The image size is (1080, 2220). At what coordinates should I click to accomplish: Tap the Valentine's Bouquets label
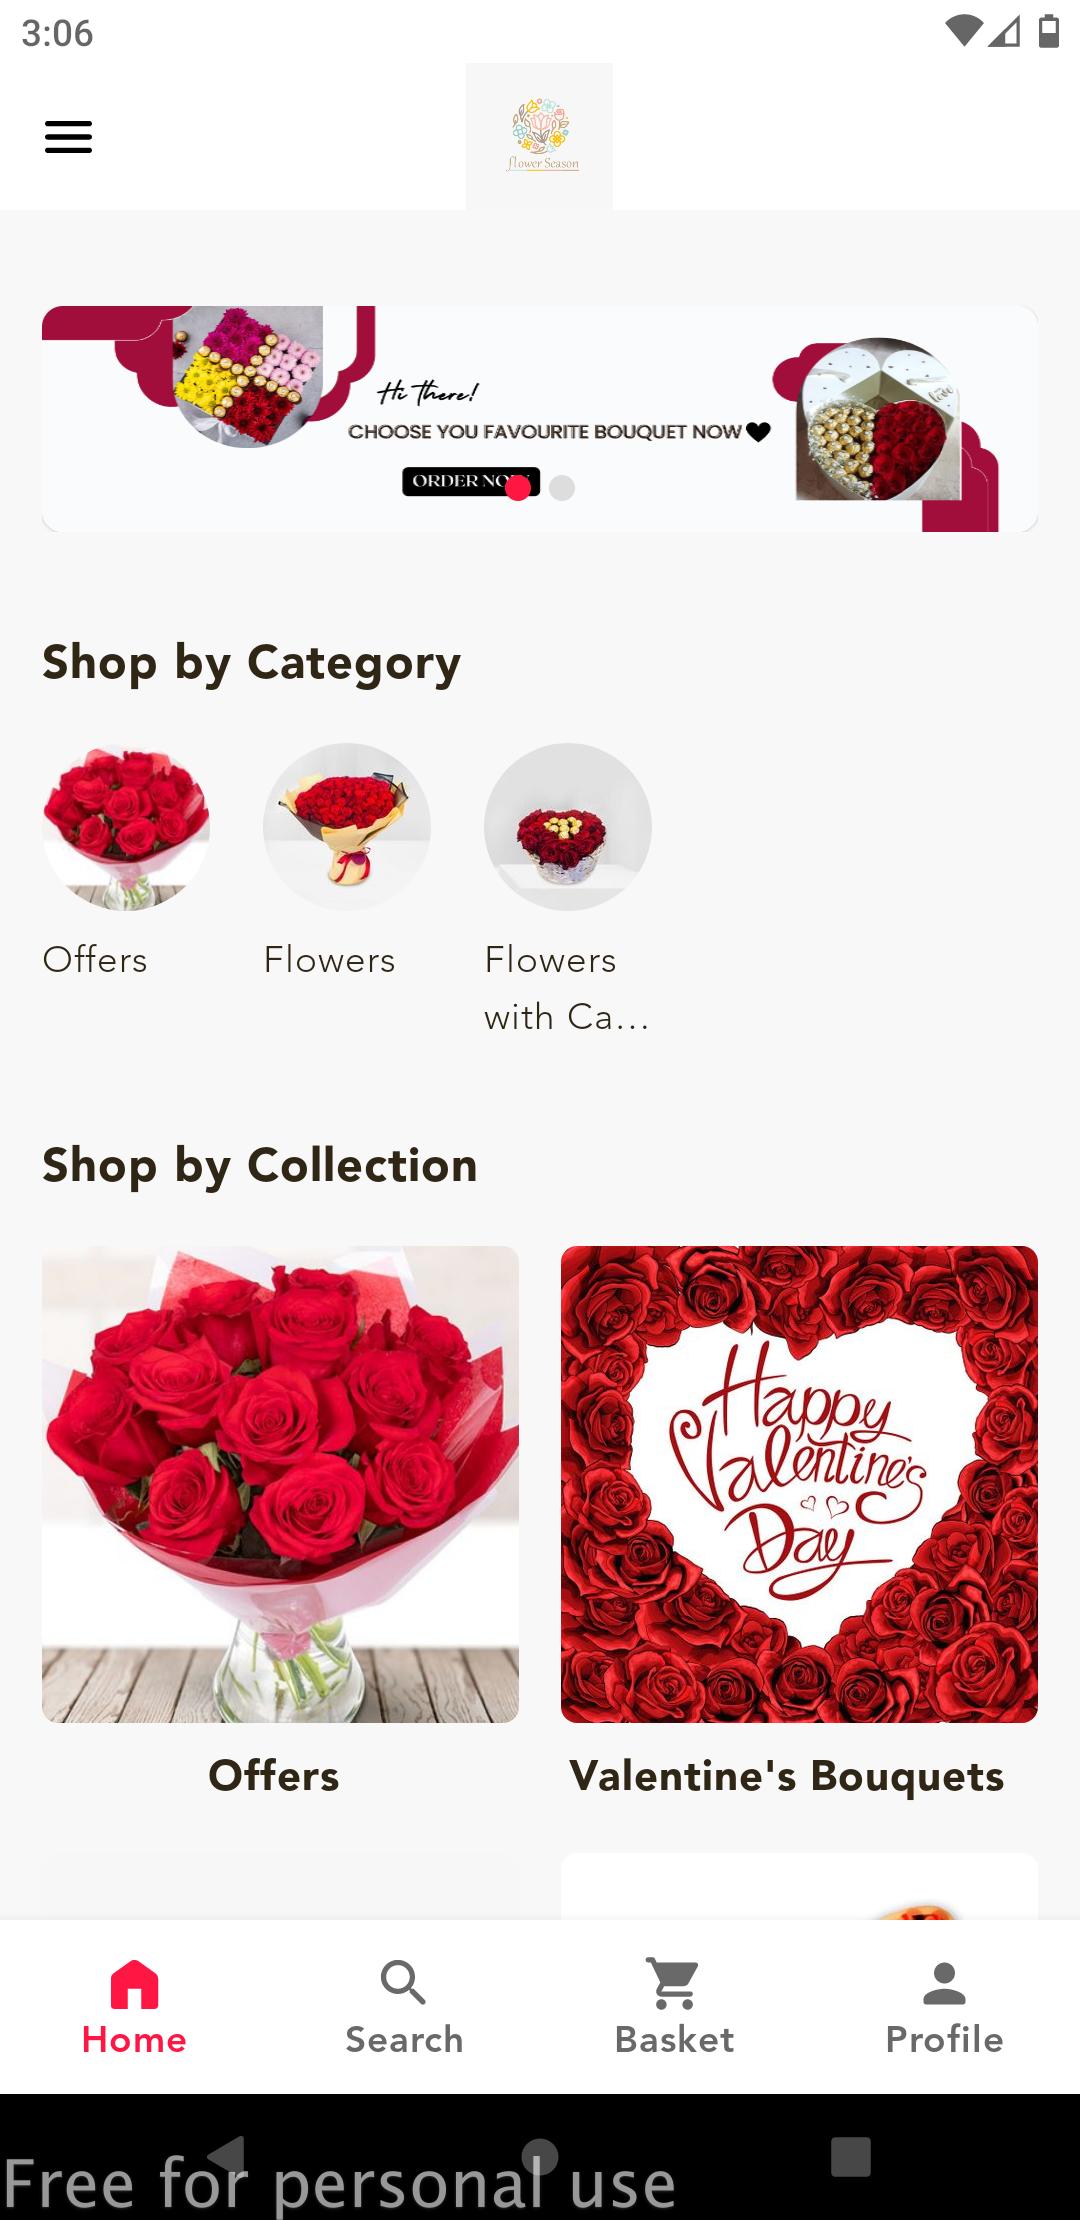coord(787,1777)
